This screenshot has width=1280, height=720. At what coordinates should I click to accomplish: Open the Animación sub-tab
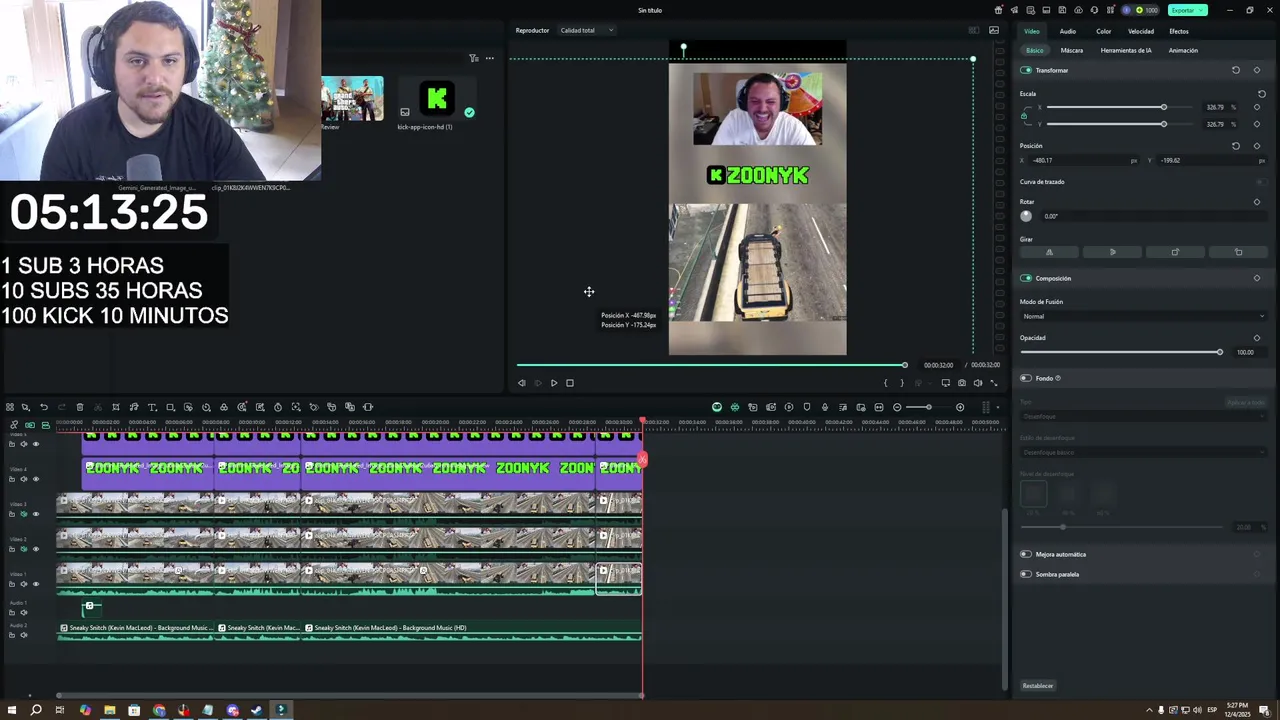pyautogui.click(x=1183, y=50)
